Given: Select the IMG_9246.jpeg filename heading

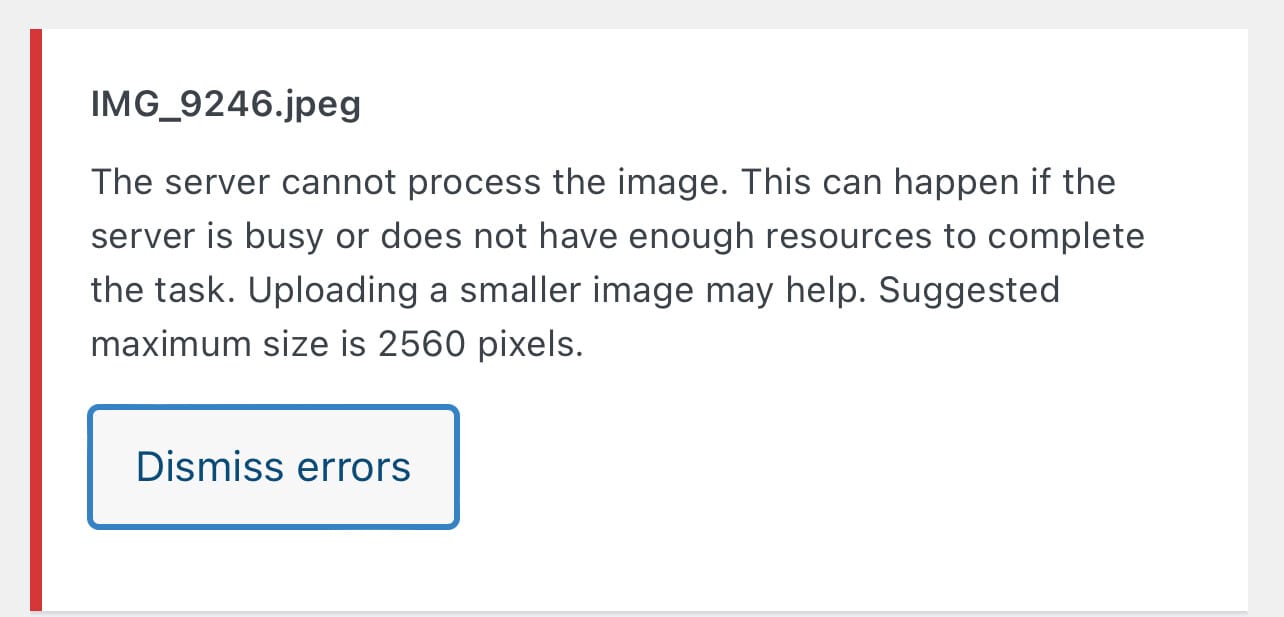Looking at the screenshot, I should tap(225, 103).
